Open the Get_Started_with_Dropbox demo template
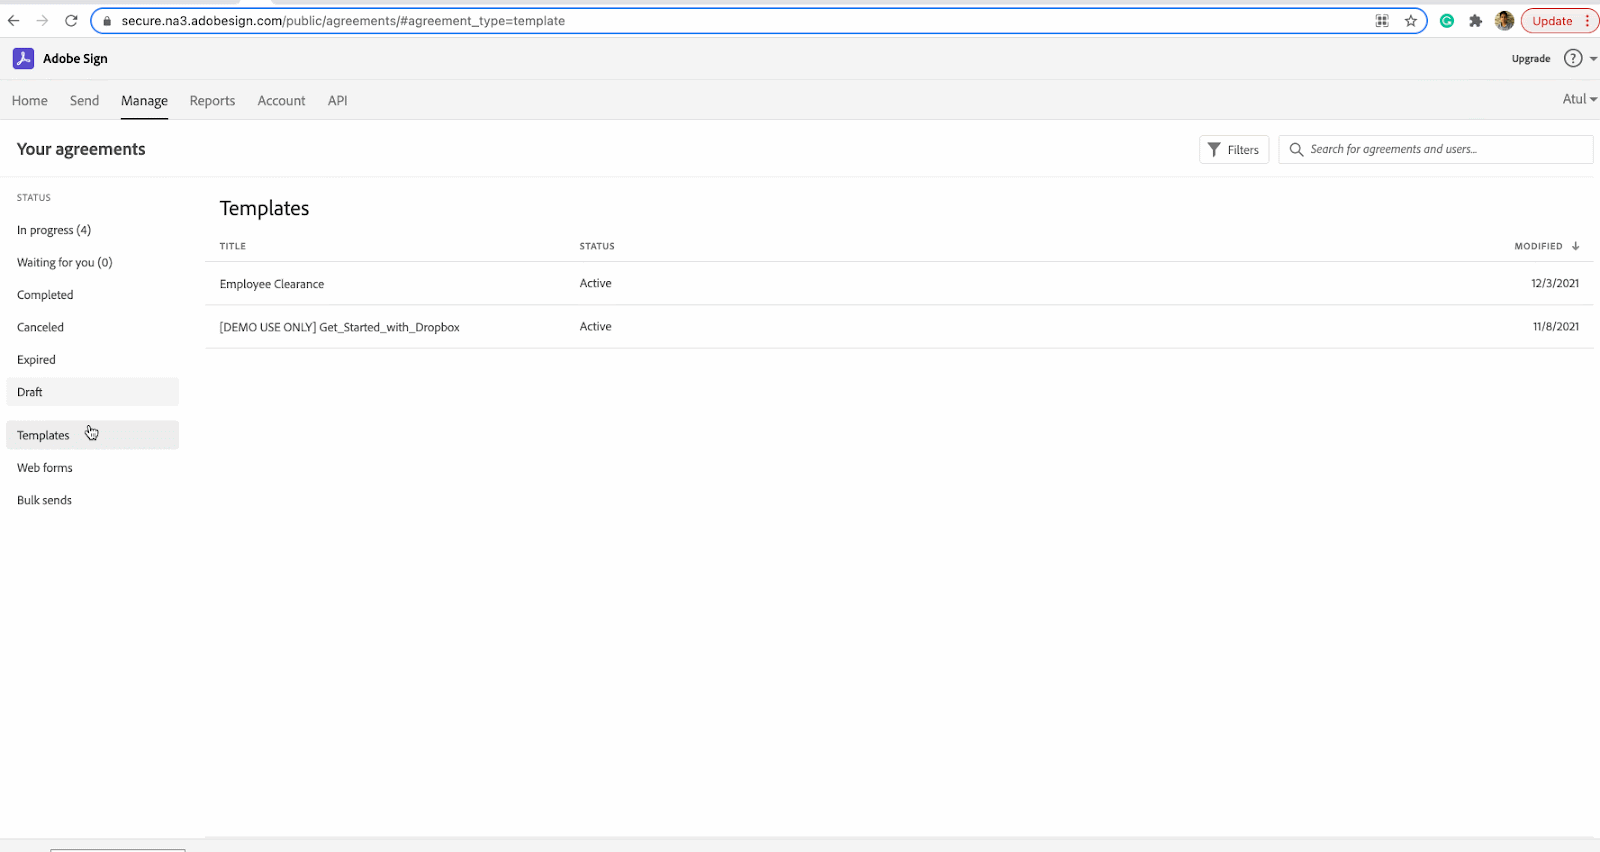 pyautogui.click(x=340, y=327)
